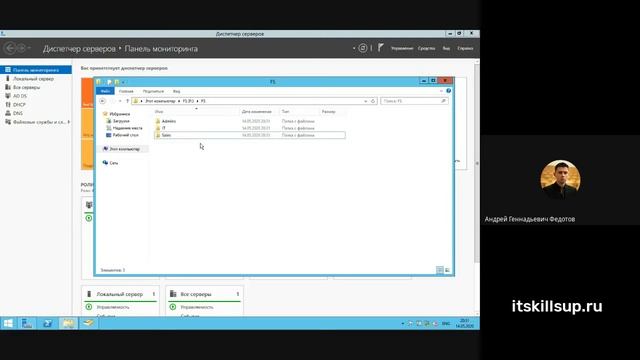Select the Sales folder row

pos(250,135)
